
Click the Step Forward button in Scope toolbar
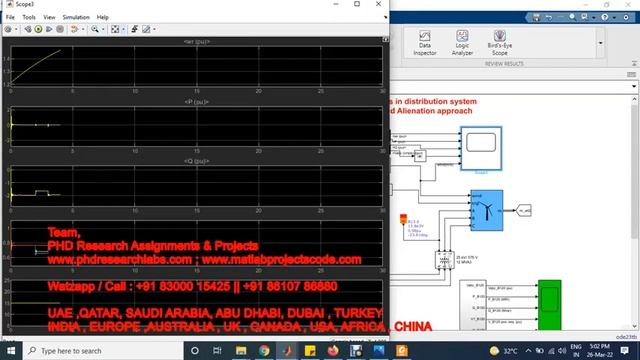click(x=49, y=29)
